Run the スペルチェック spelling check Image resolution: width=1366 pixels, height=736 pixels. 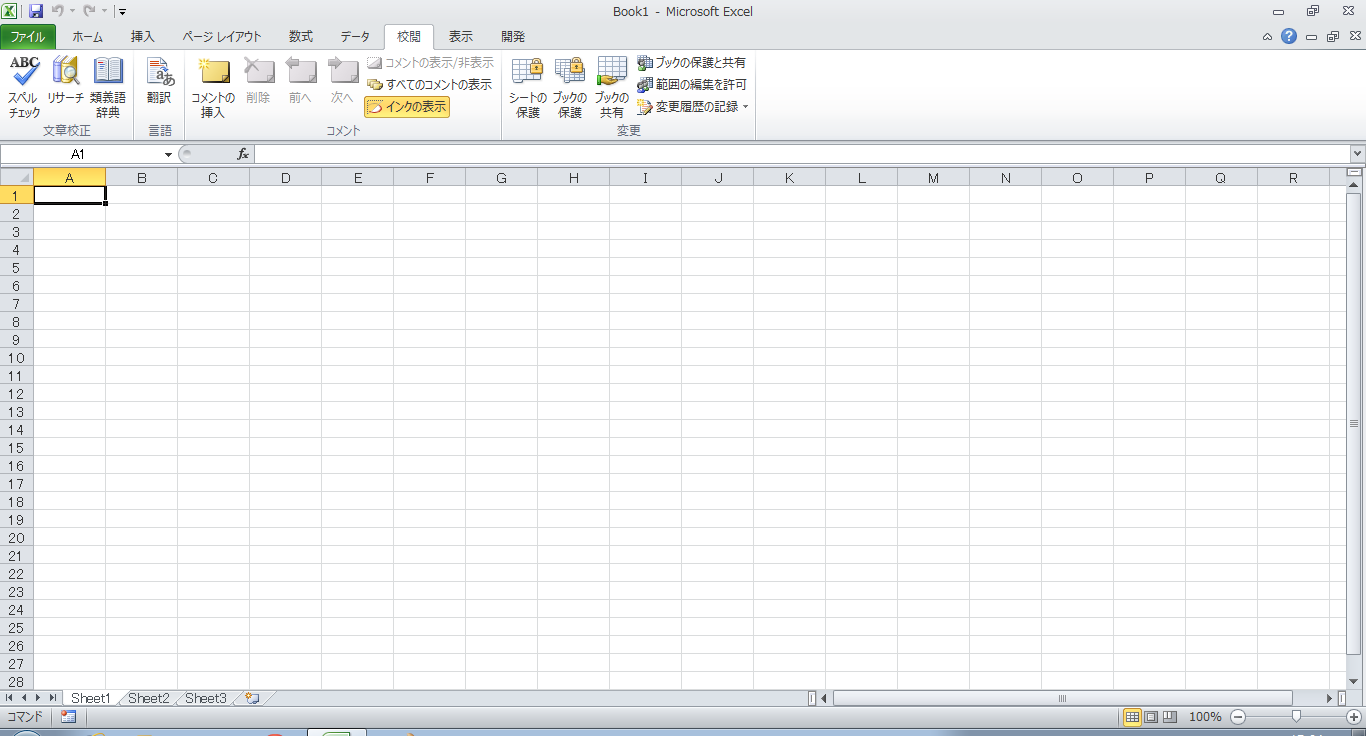[24, 87]
